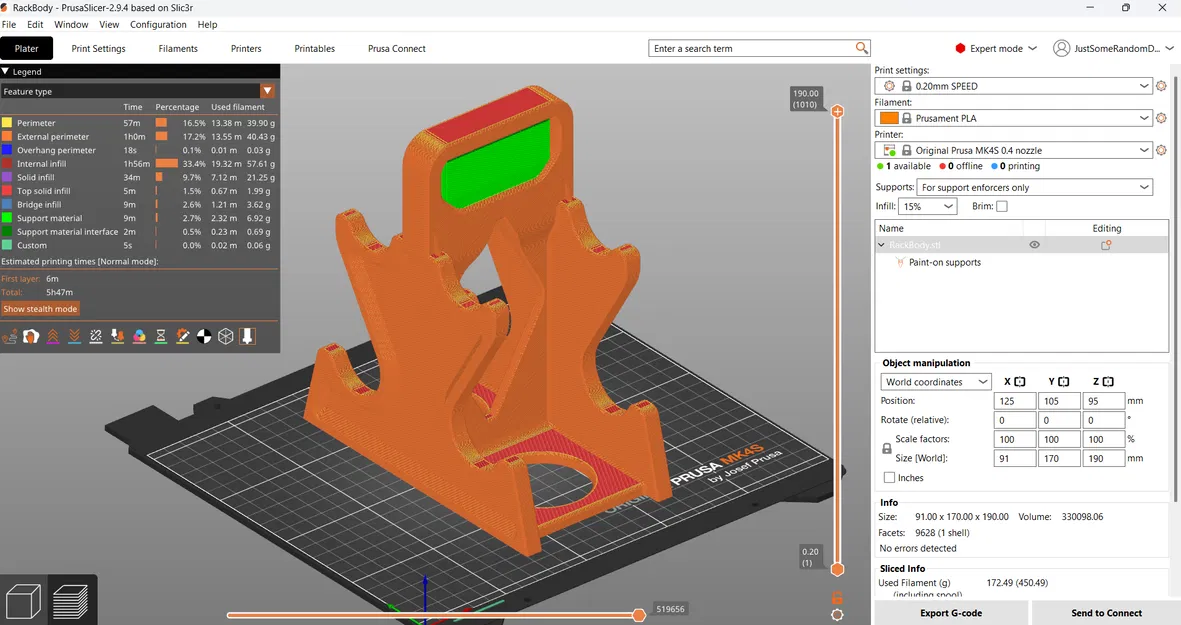Switch to sliced layers preview icon
The image size is (1181, 625).
click(72, 601)
